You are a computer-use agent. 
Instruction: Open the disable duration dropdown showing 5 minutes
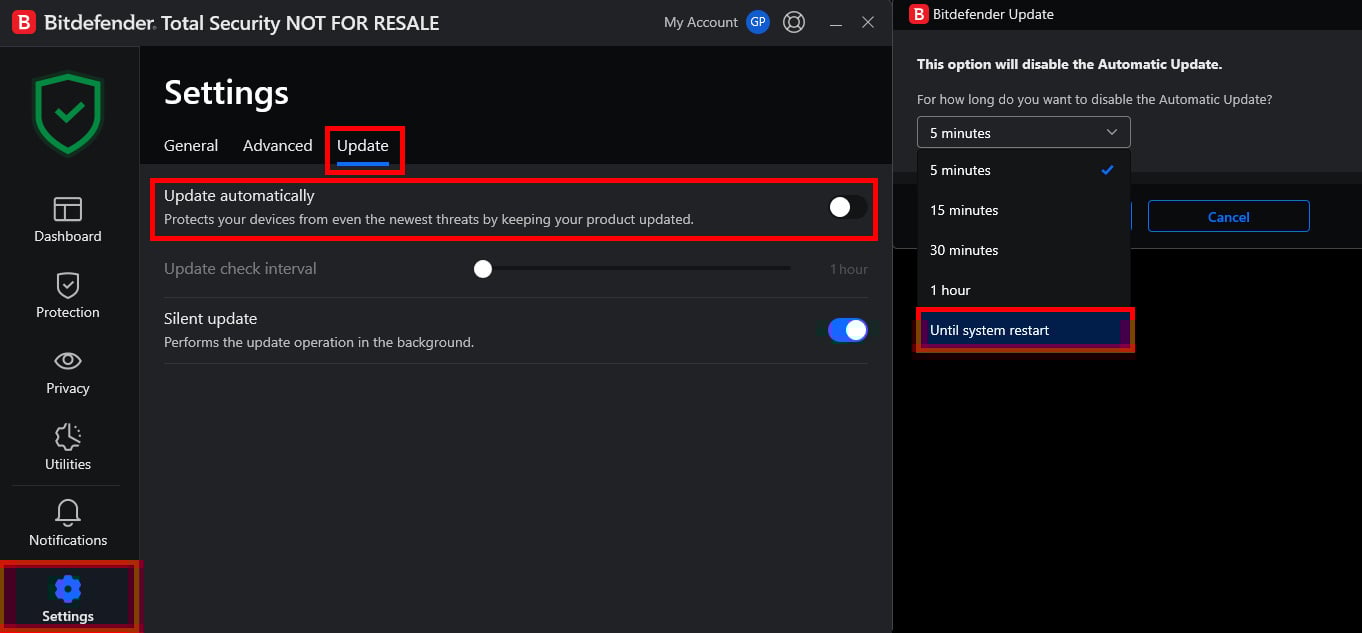(x=1024, y=132)
